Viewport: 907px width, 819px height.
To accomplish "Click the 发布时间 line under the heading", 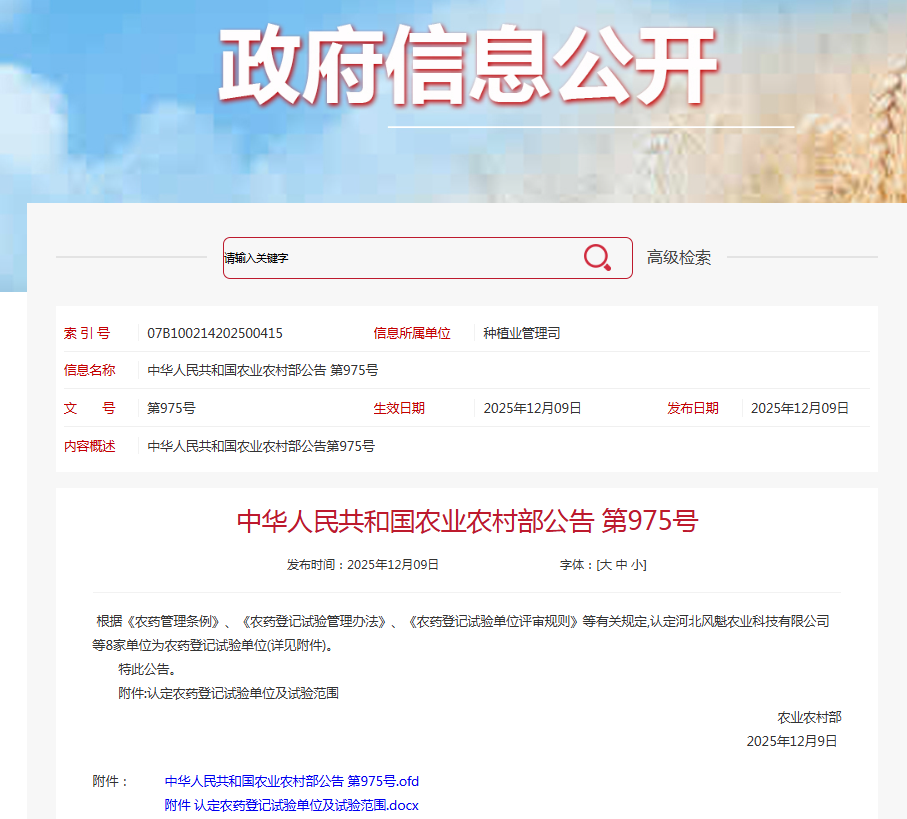I will 363,565.
